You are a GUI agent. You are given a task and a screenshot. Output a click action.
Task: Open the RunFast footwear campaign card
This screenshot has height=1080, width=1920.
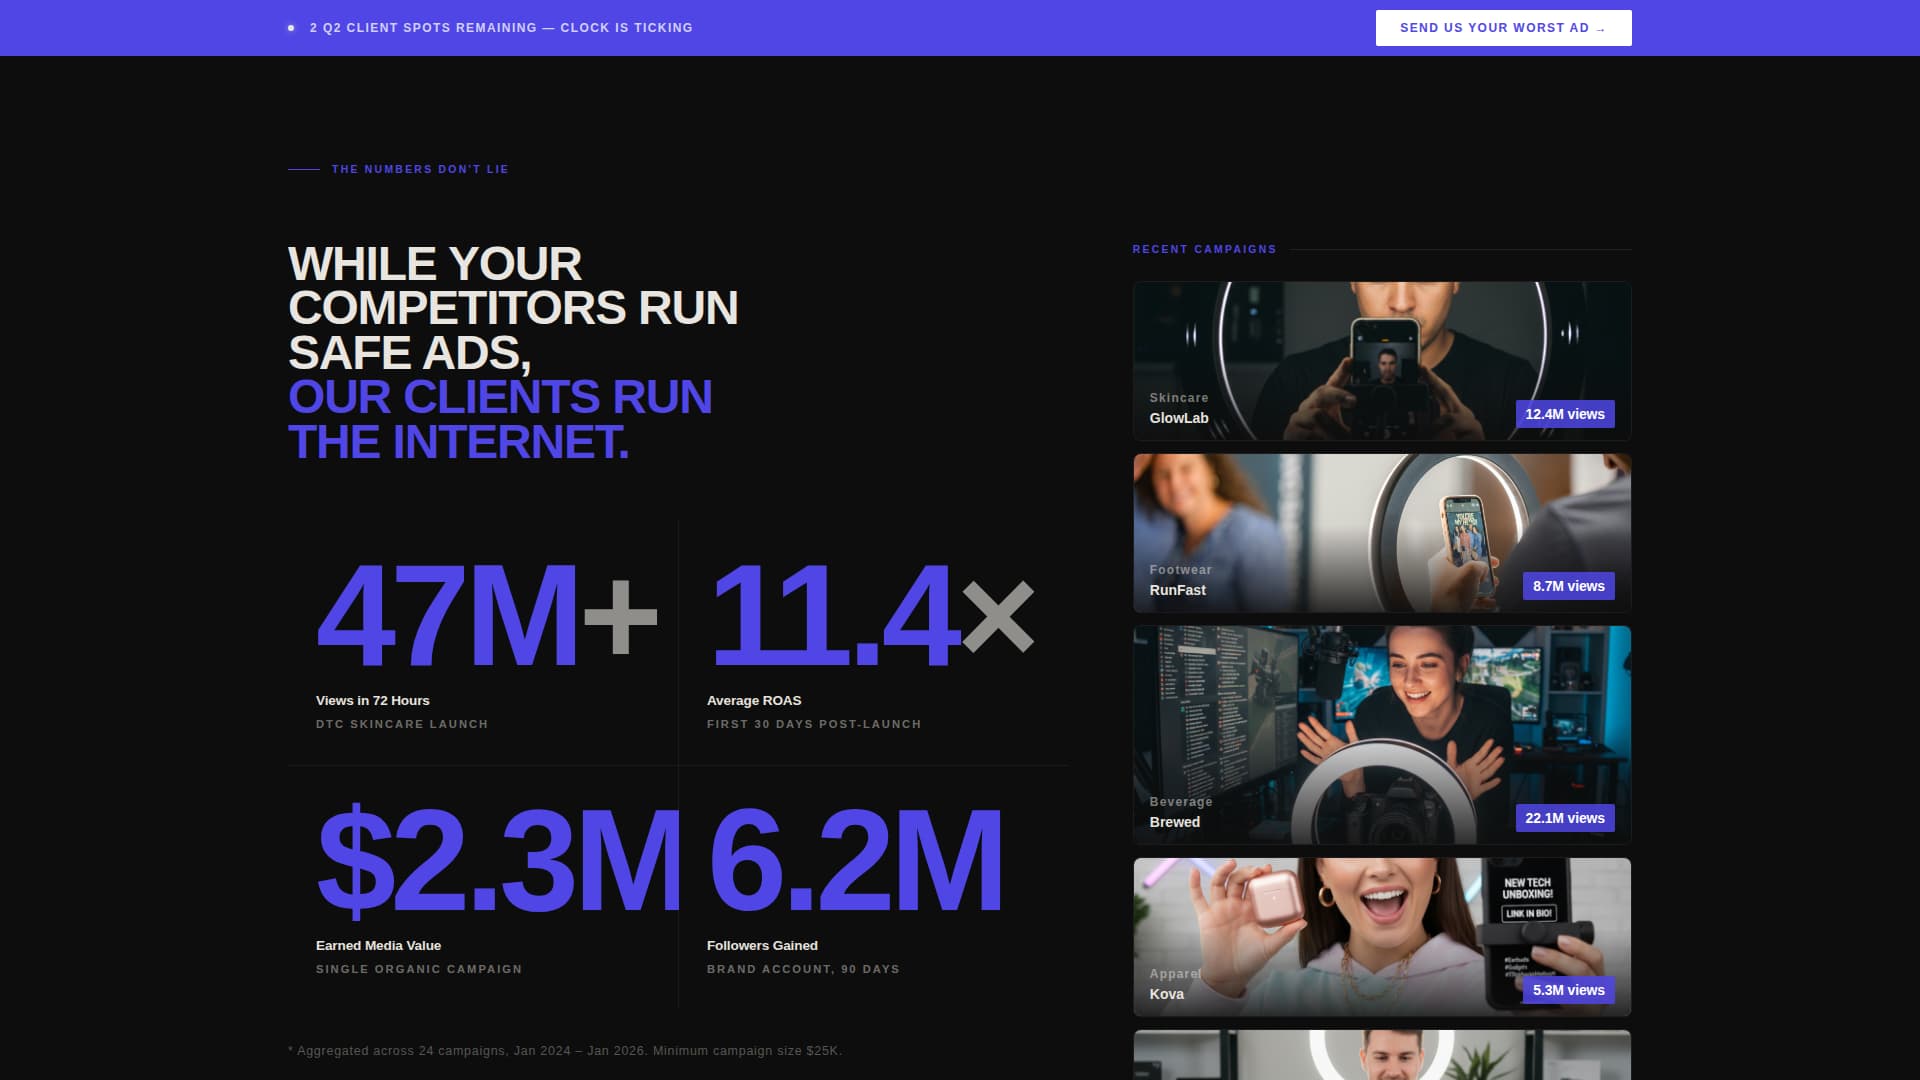1380,532
